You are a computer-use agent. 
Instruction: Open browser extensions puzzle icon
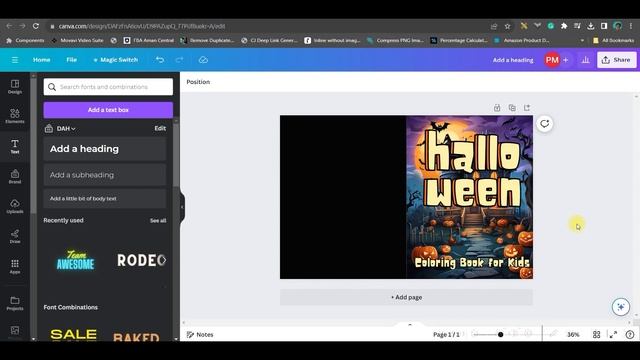click(564, 26)
